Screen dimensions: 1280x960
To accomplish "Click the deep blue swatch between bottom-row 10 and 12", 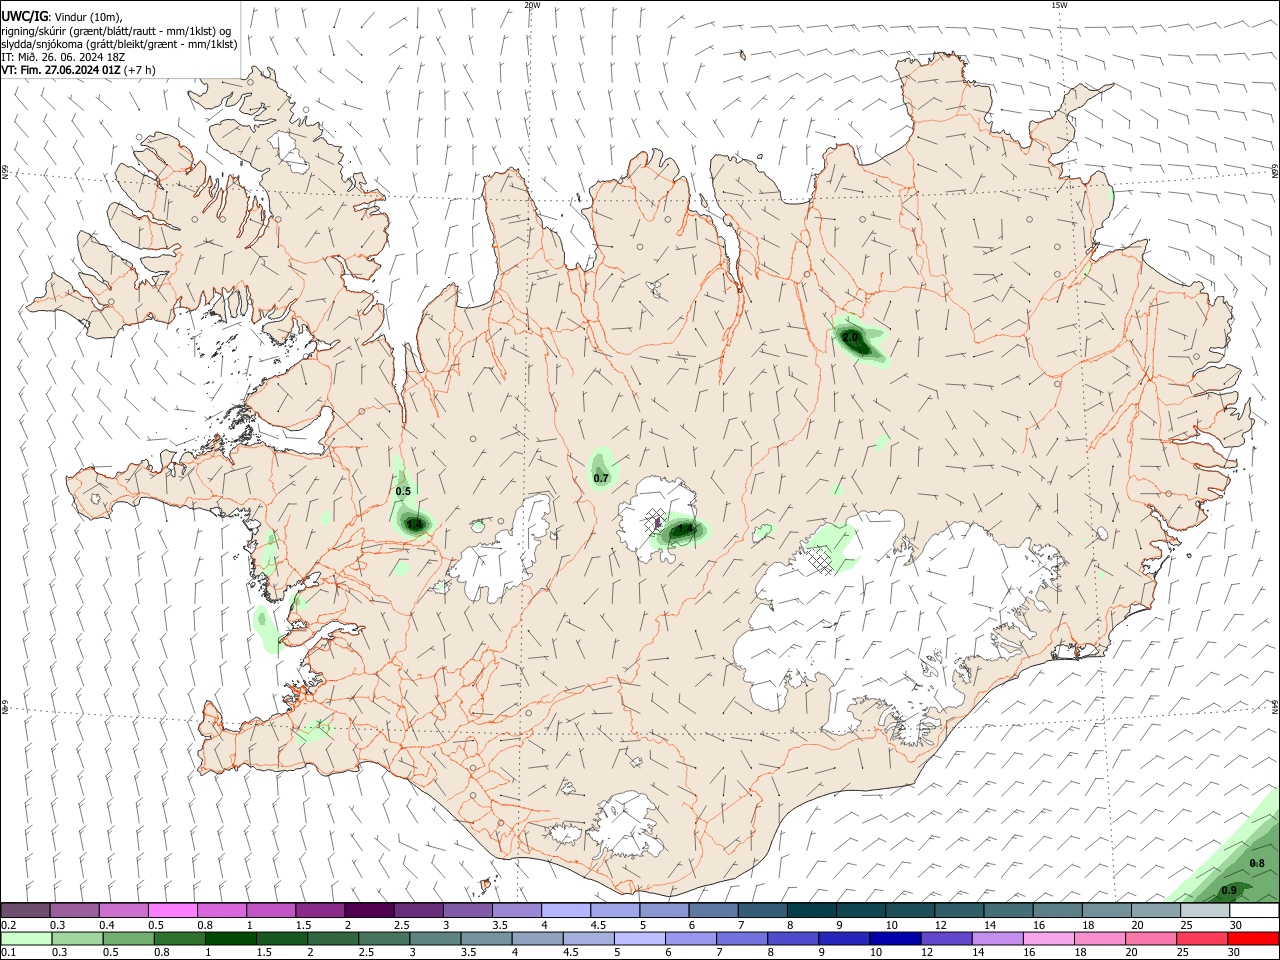I will (894, 938).
